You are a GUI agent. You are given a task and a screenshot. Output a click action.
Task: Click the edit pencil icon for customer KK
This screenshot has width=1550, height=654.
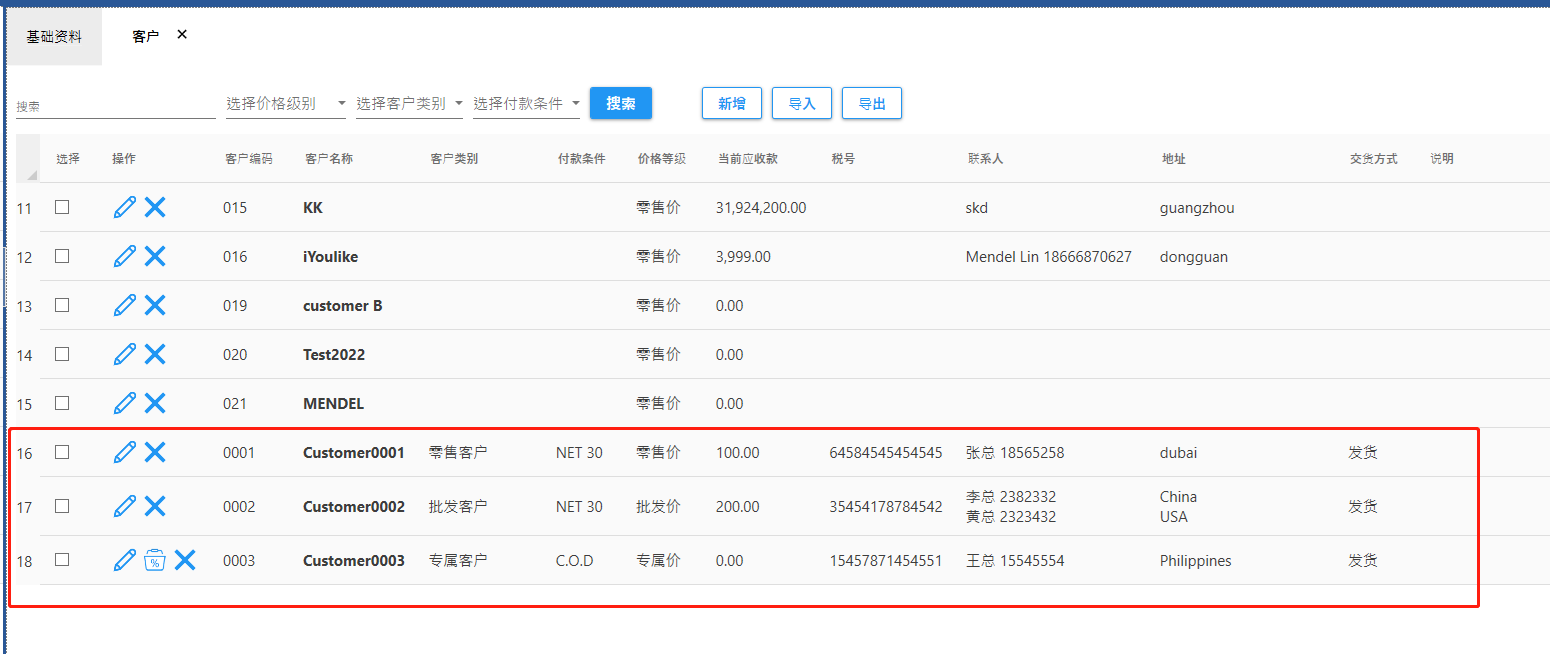[x=124, y=207]
